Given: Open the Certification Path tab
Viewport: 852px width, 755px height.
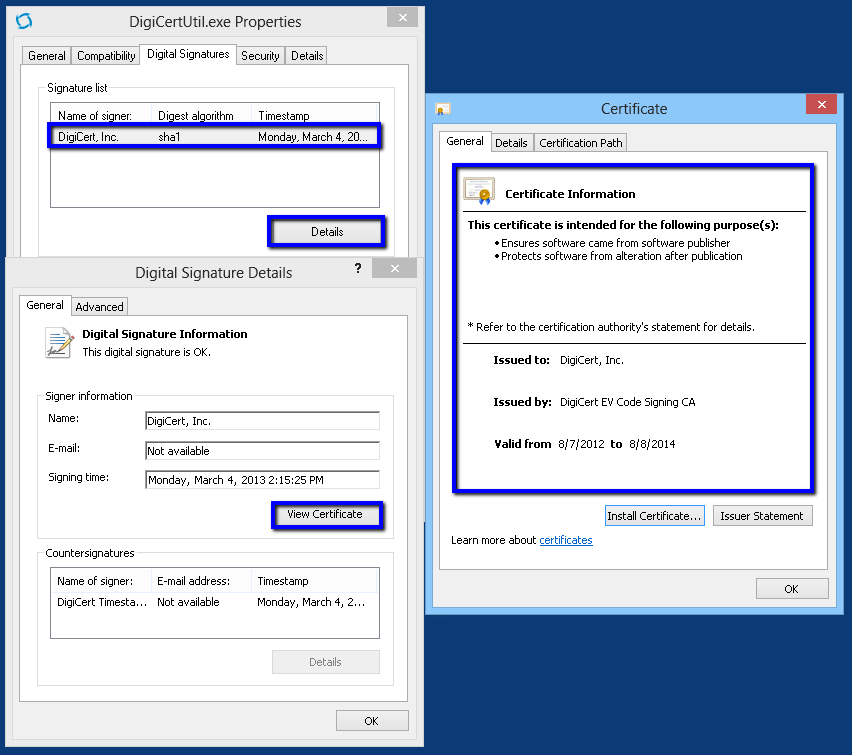Looking at the screenshot, I should pyautogui.click(x=580, y=142).
